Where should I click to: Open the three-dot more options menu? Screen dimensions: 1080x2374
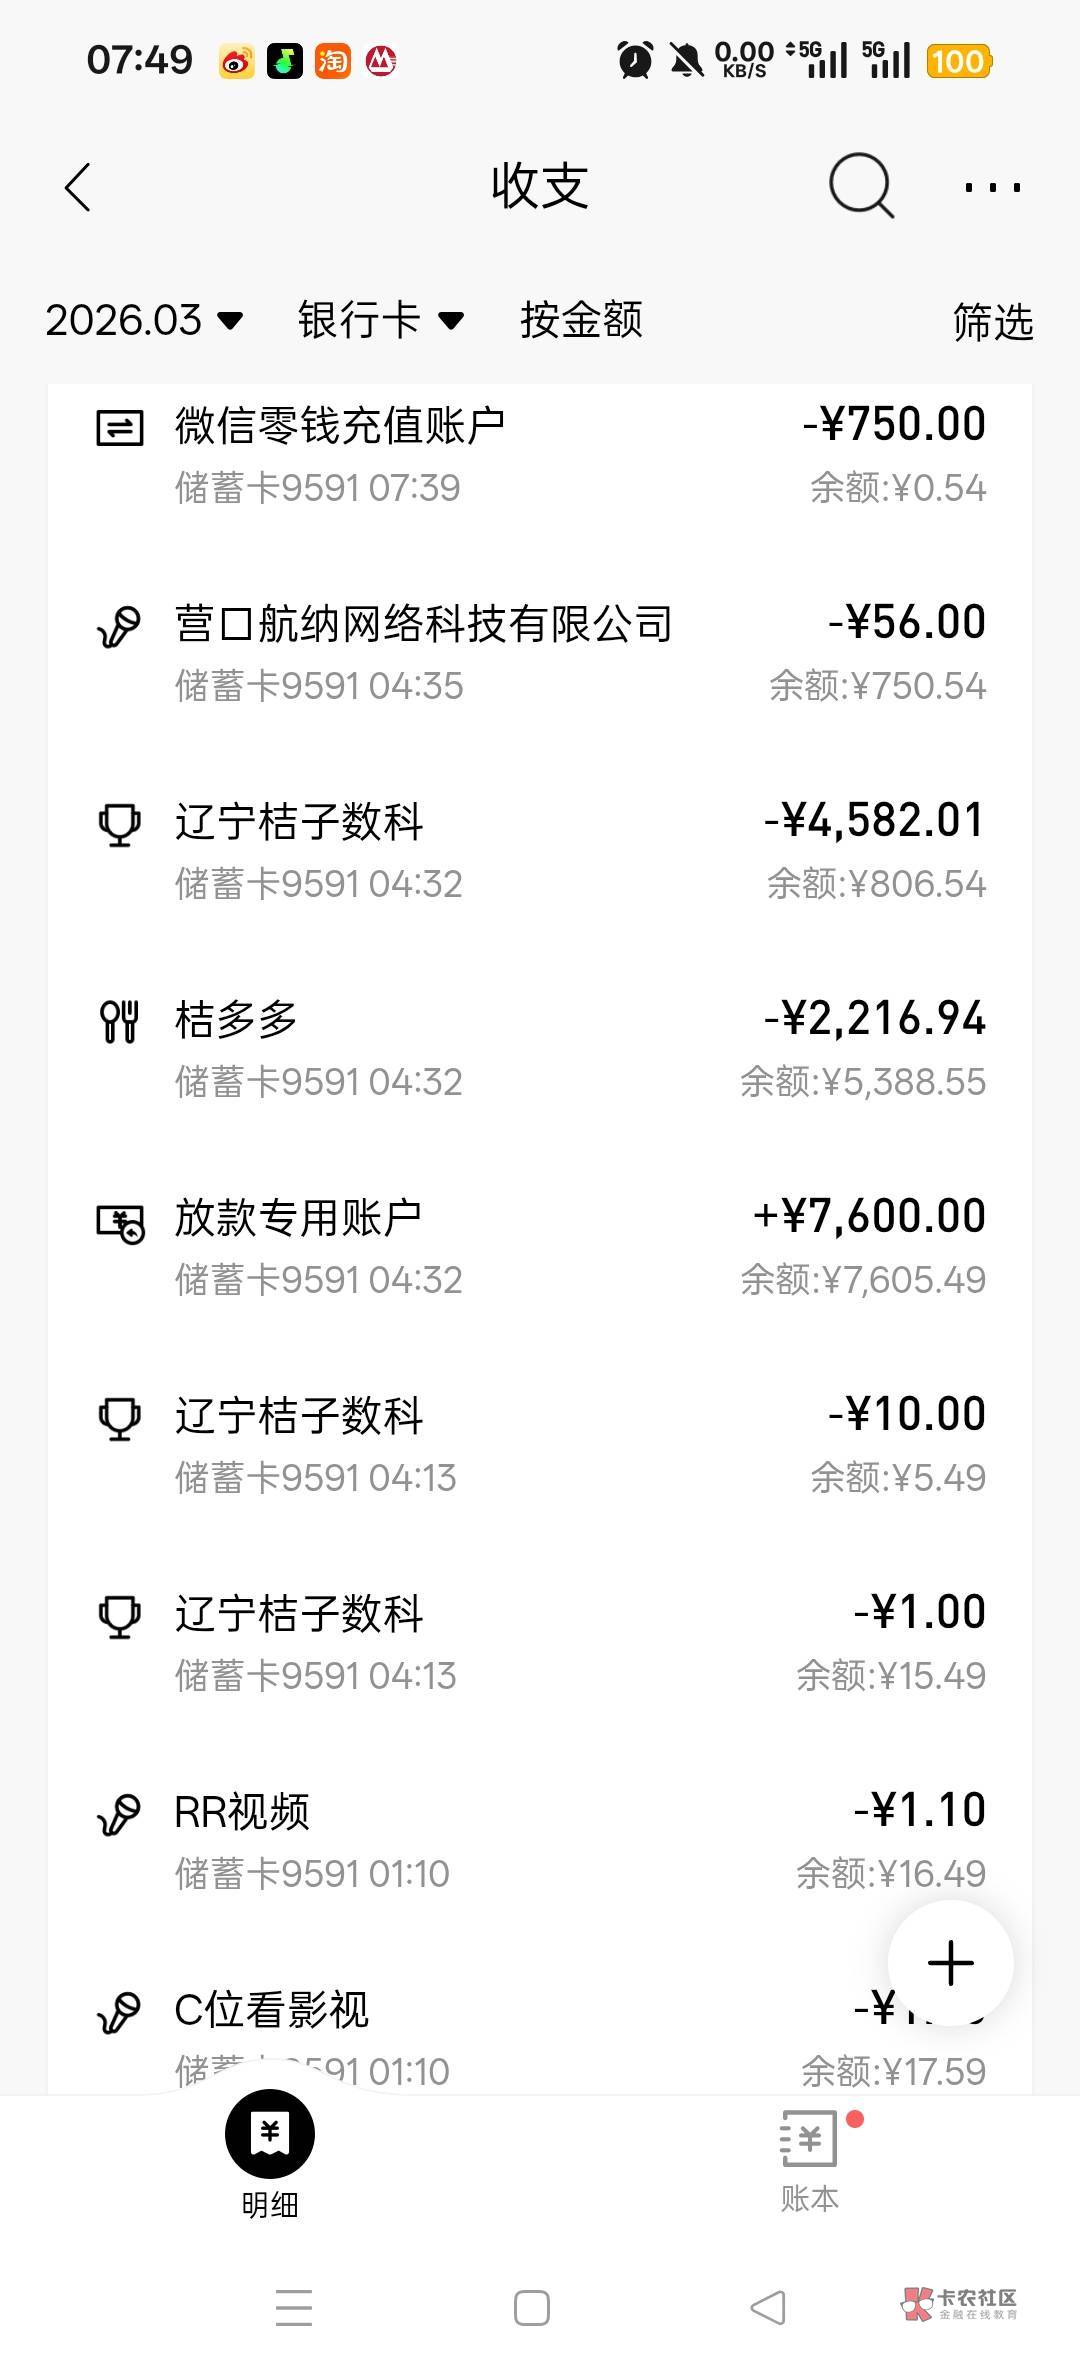pos(992,187)
